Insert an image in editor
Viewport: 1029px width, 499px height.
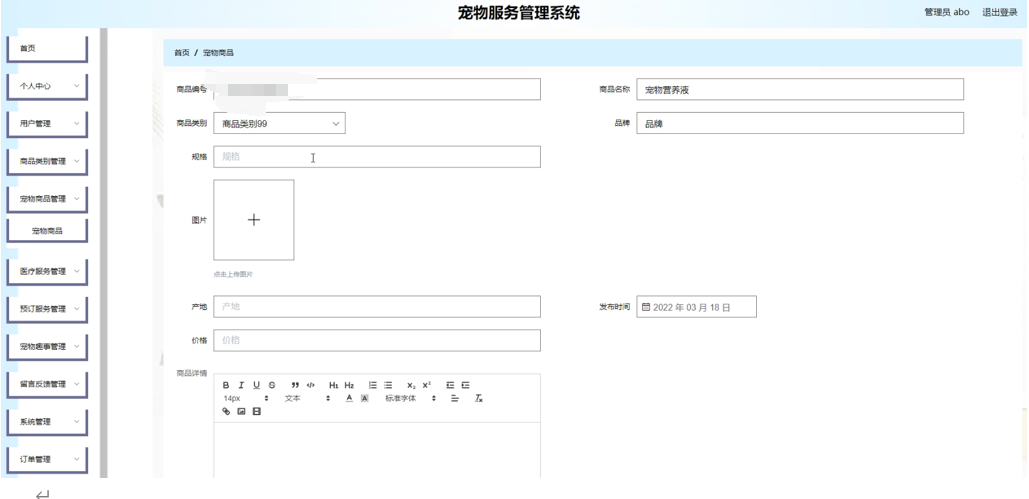pos(241,412)
